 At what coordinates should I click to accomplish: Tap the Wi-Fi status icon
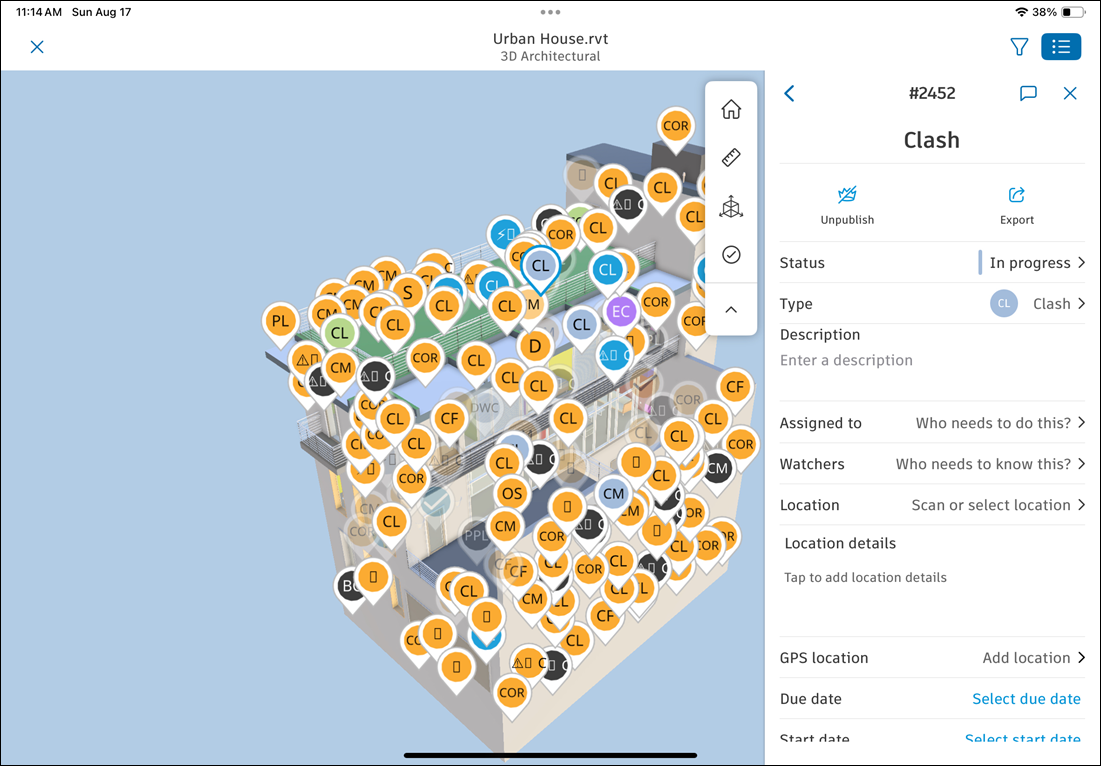click(x=1022, y=12)
